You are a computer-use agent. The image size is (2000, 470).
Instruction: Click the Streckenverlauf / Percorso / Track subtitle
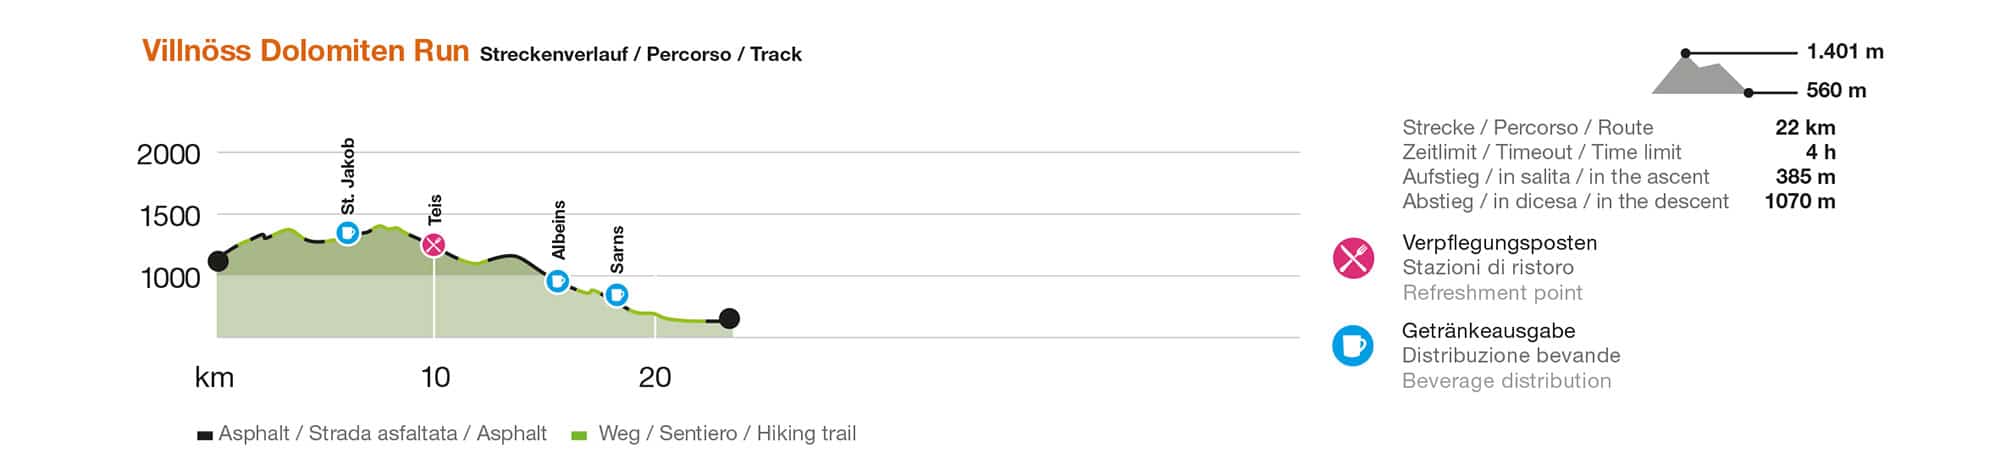(641, 54)
